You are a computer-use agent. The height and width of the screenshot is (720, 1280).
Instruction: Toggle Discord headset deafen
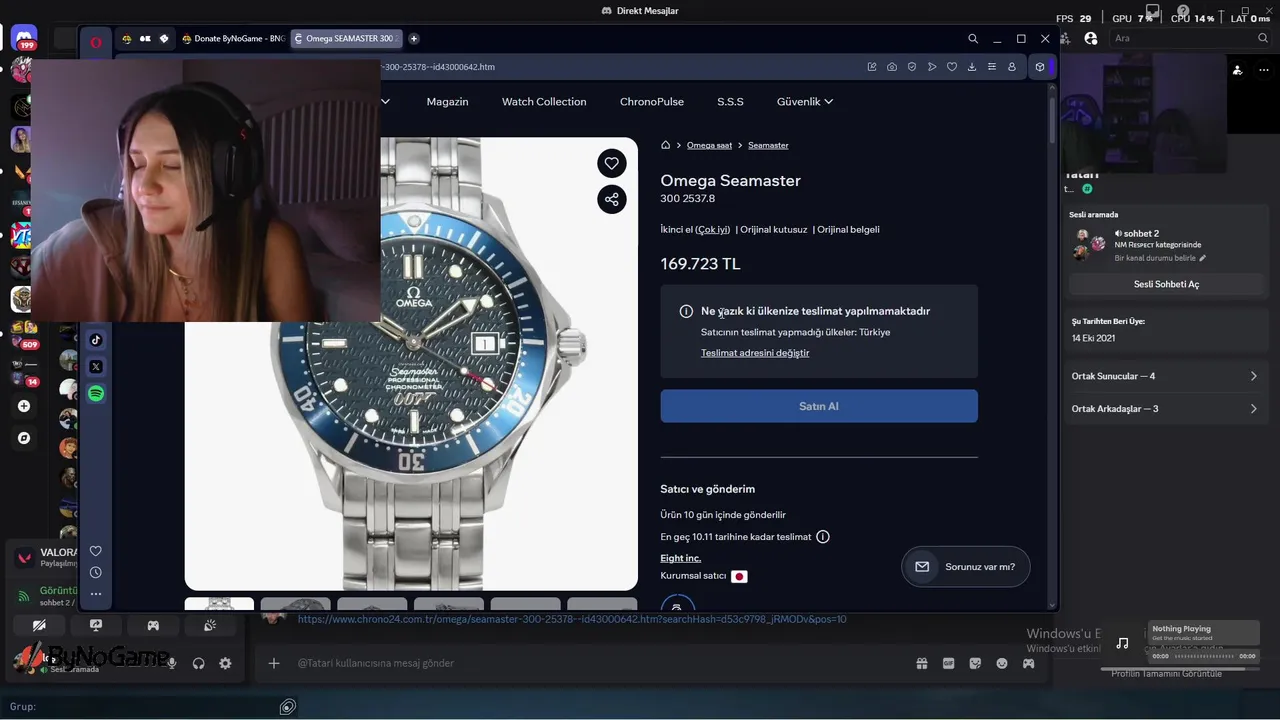click(x=198, y=663)
